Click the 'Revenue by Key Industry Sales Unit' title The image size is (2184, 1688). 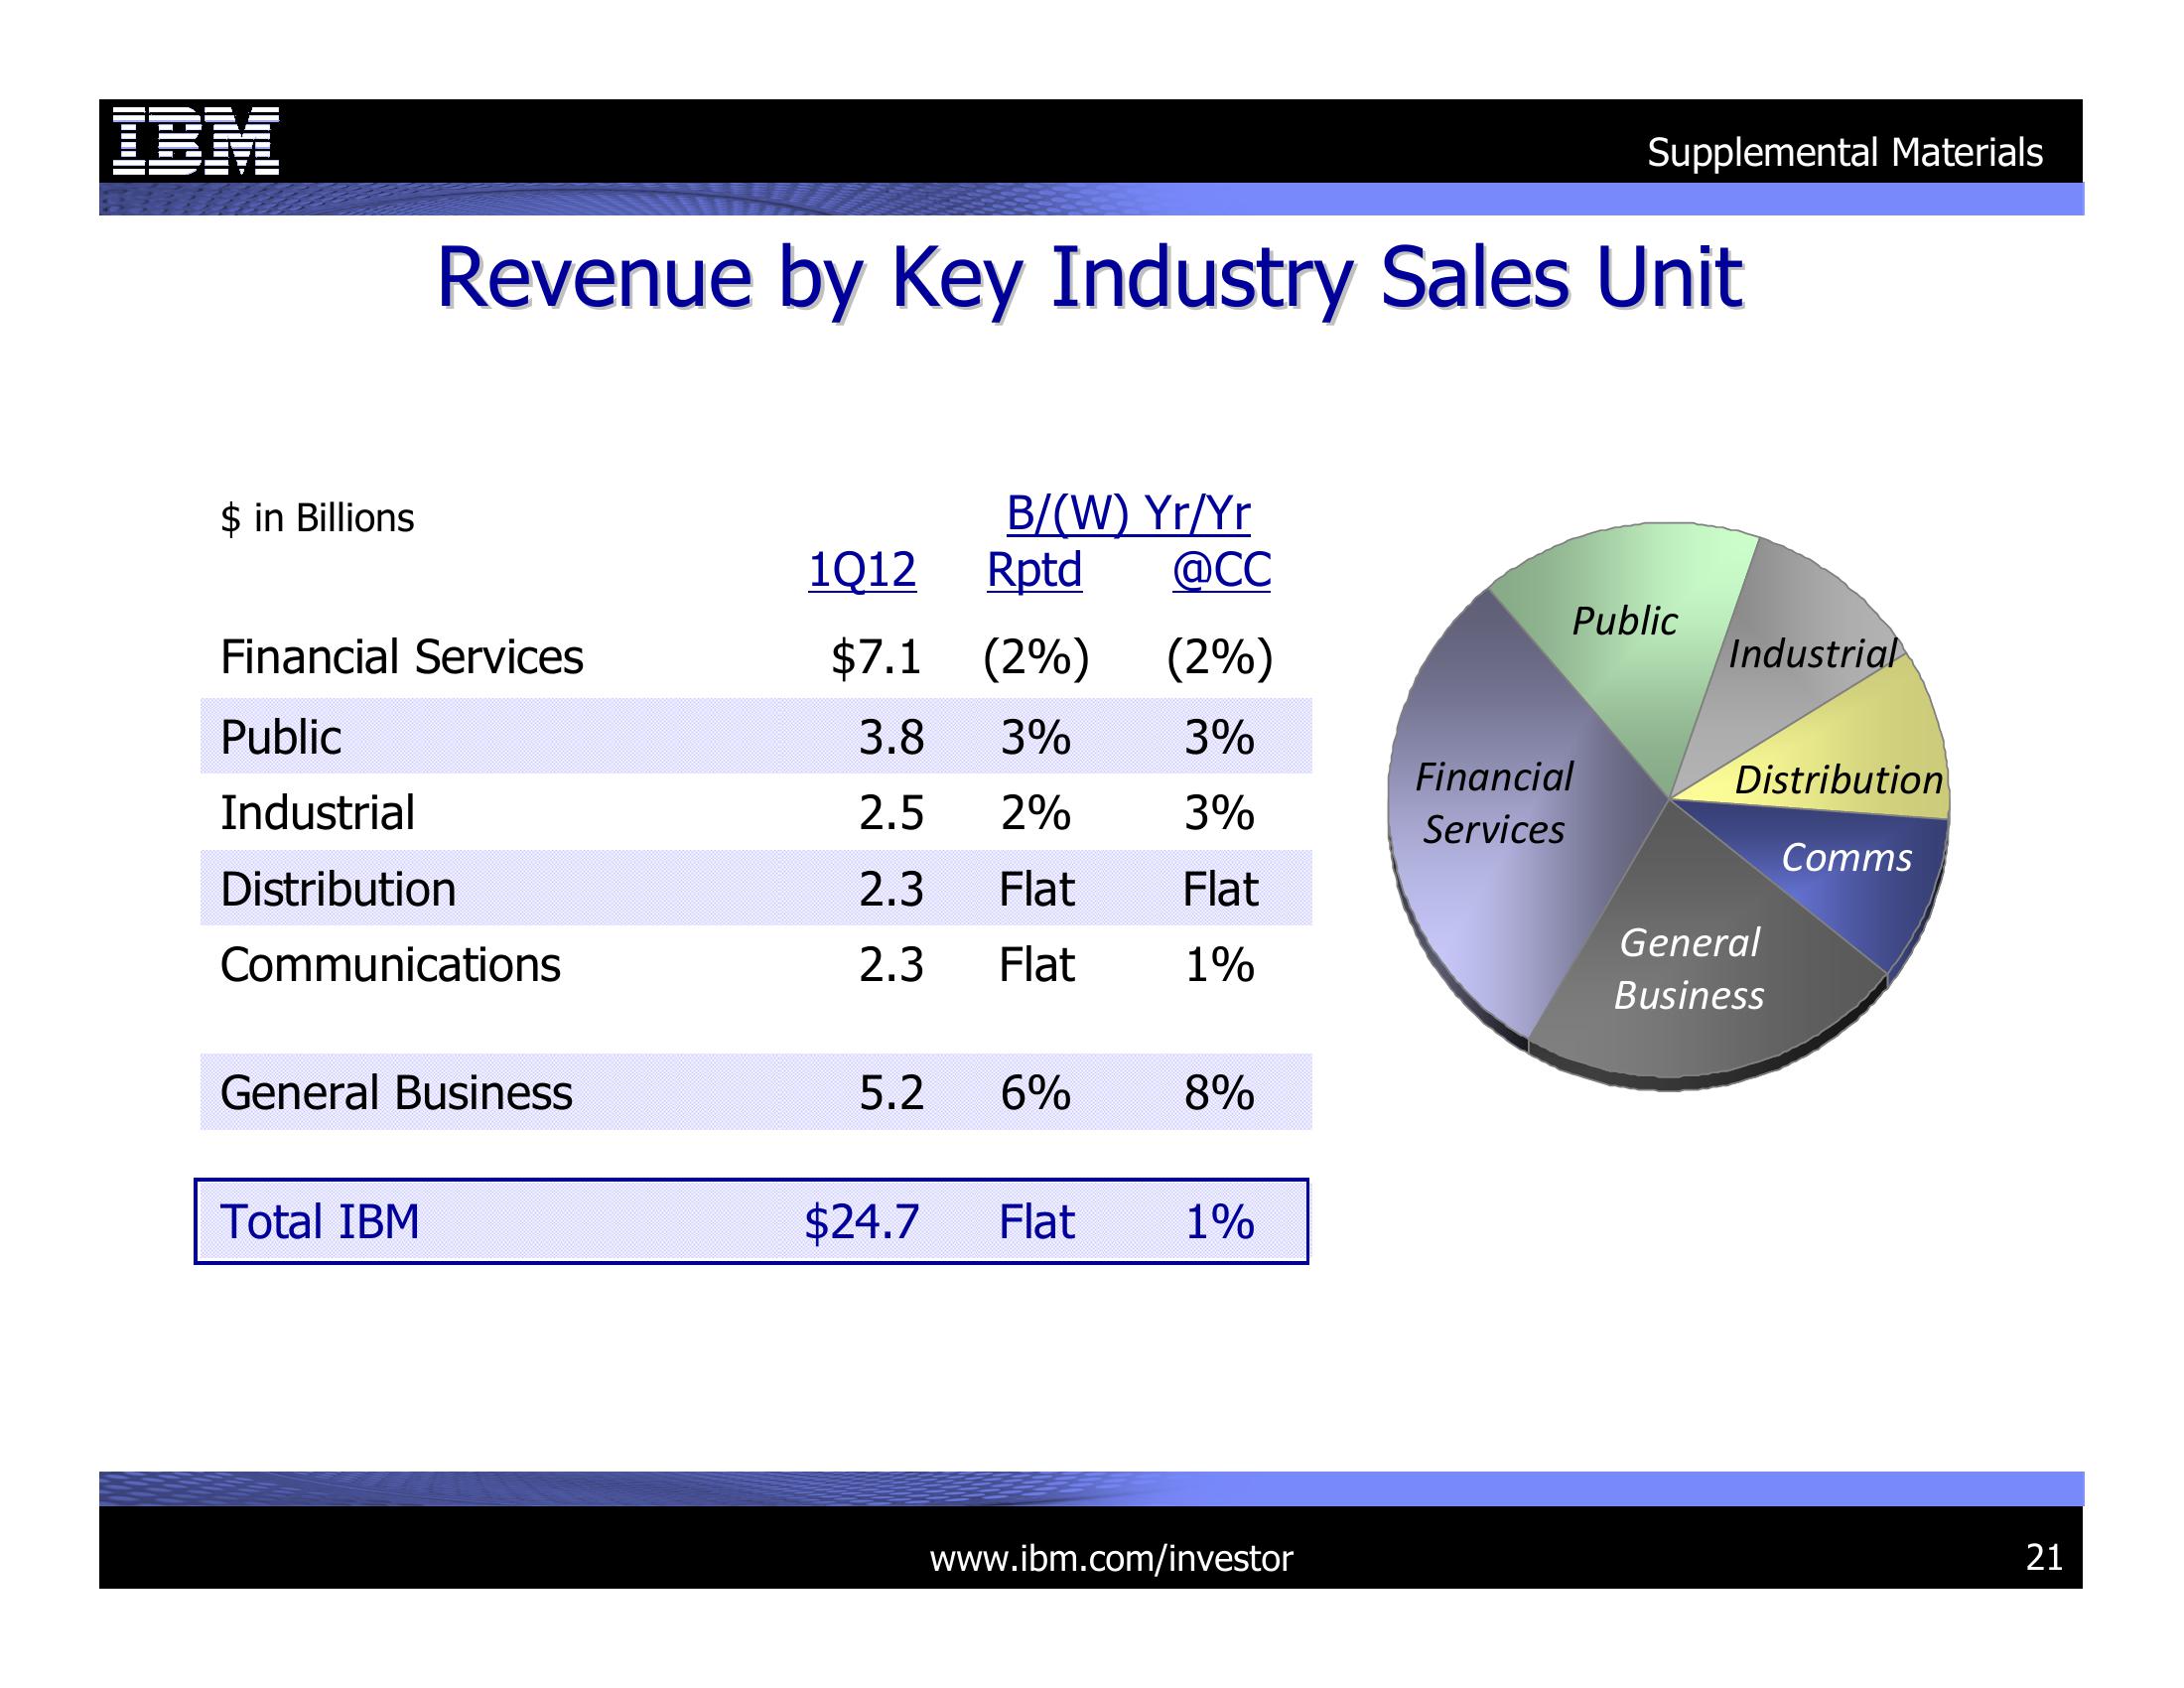tap(1090, 278)
